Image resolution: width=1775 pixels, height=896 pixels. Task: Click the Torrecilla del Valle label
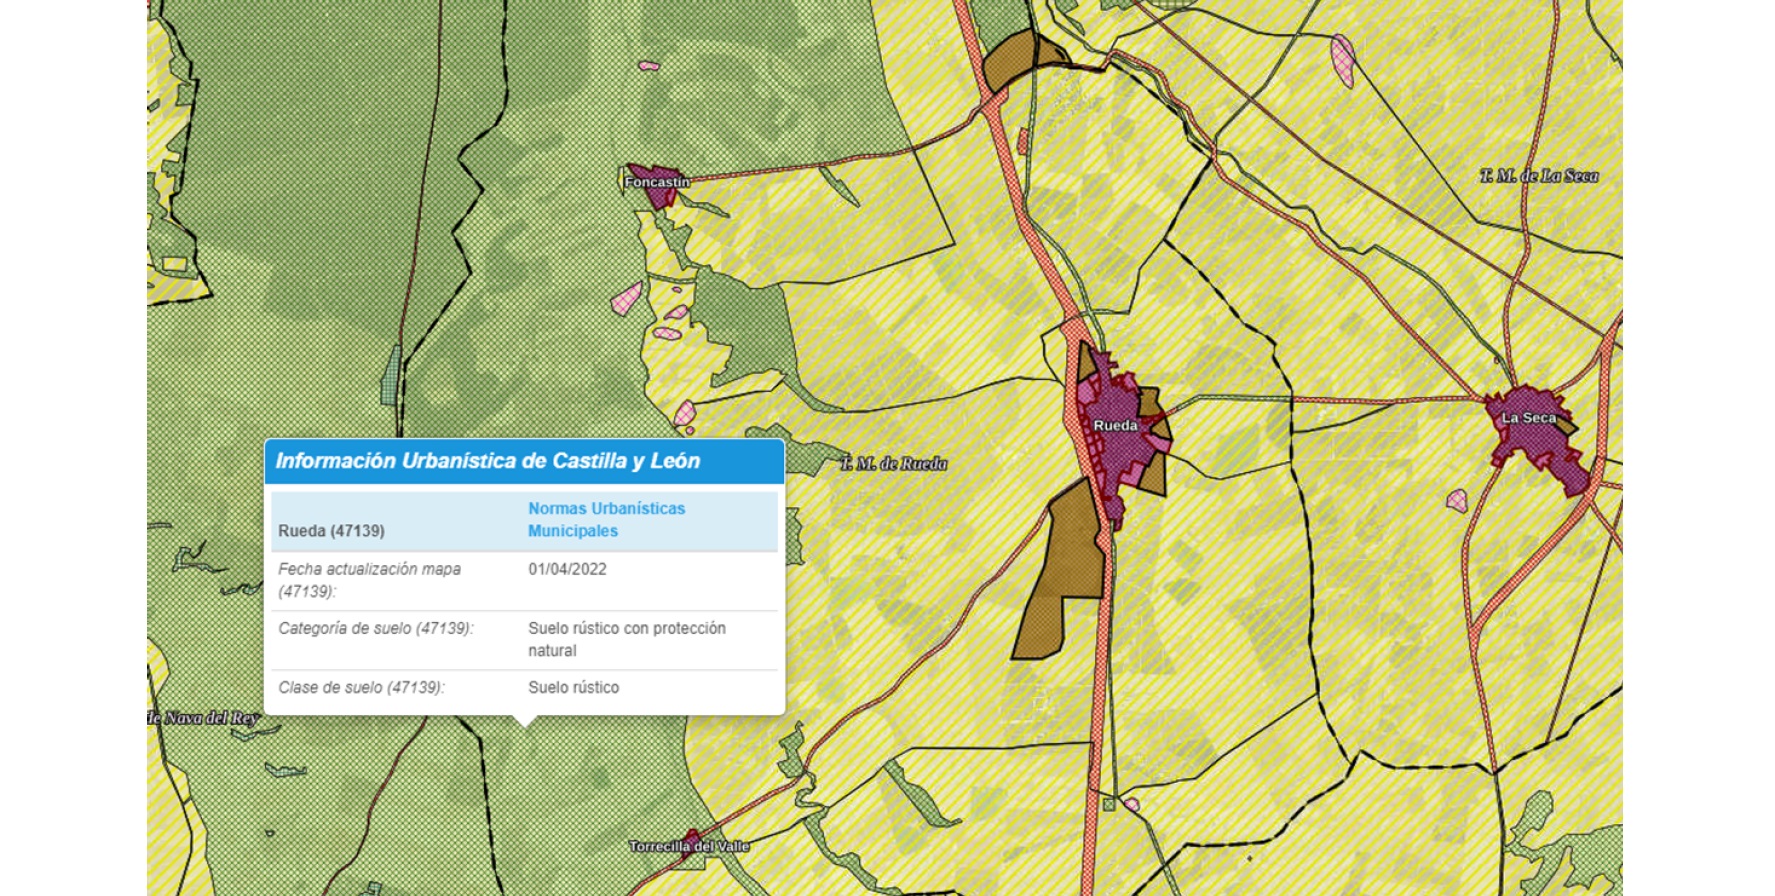click(688, 846)
